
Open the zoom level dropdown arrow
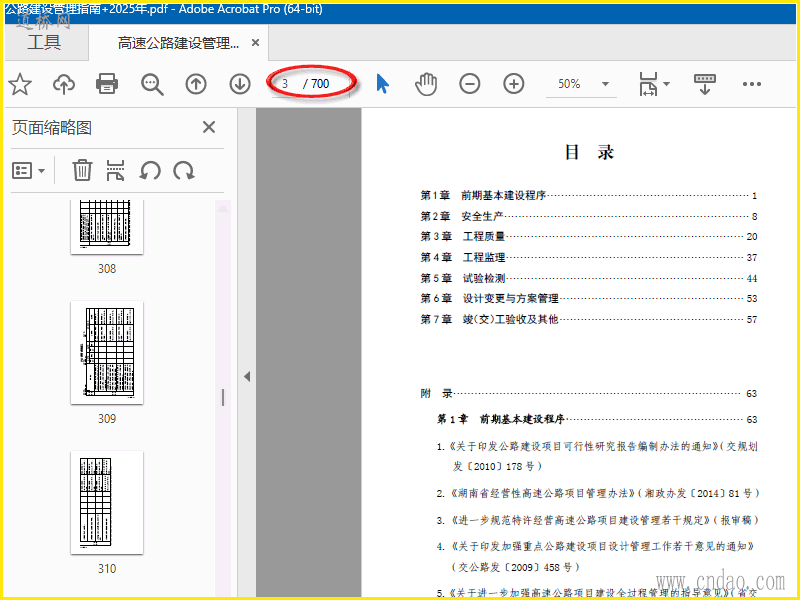coord(605,84)
